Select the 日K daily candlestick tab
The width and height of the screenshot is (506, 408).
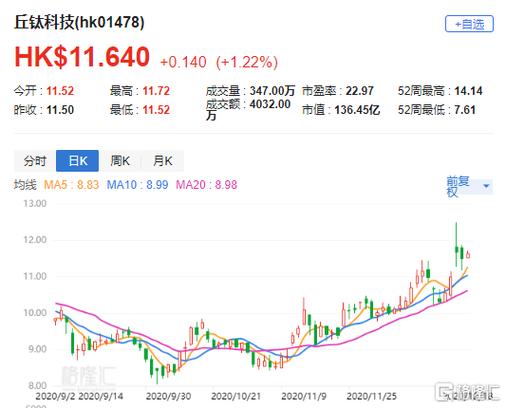click(77, 161)
